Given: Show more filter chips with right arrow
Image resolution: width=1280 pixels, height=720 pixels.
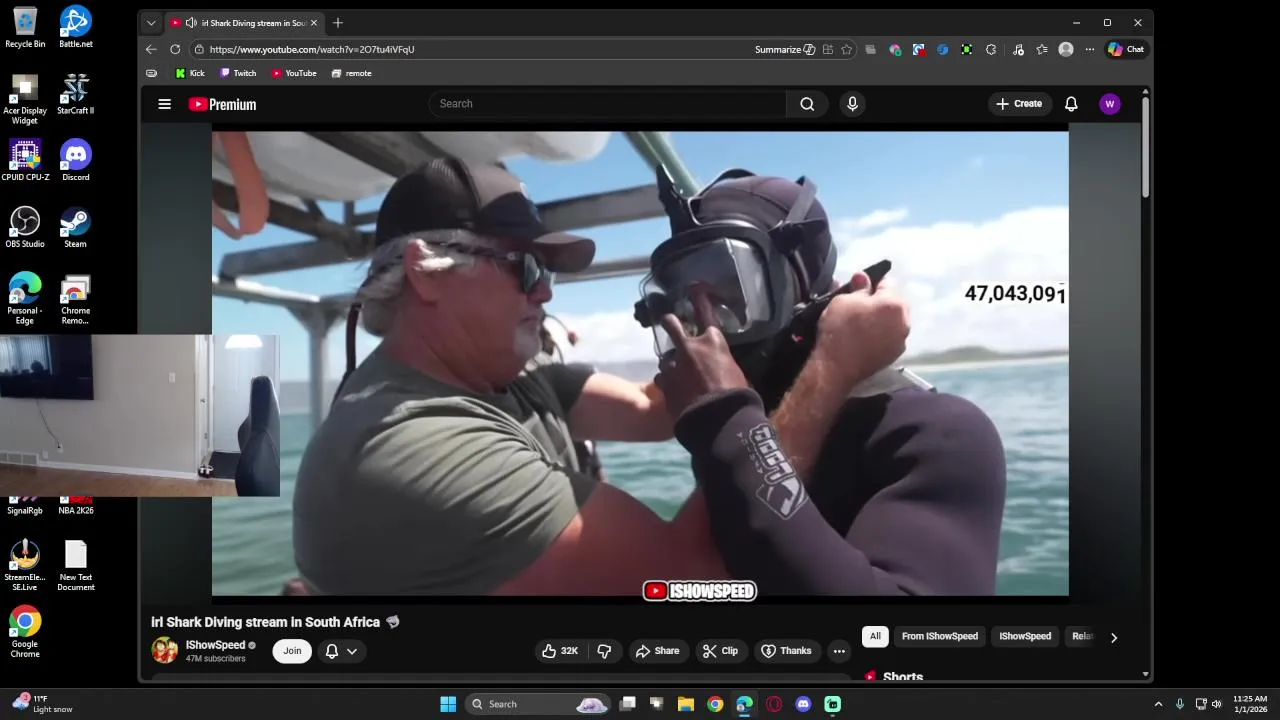Looking at the screenshot, I should coord(1114,637).
